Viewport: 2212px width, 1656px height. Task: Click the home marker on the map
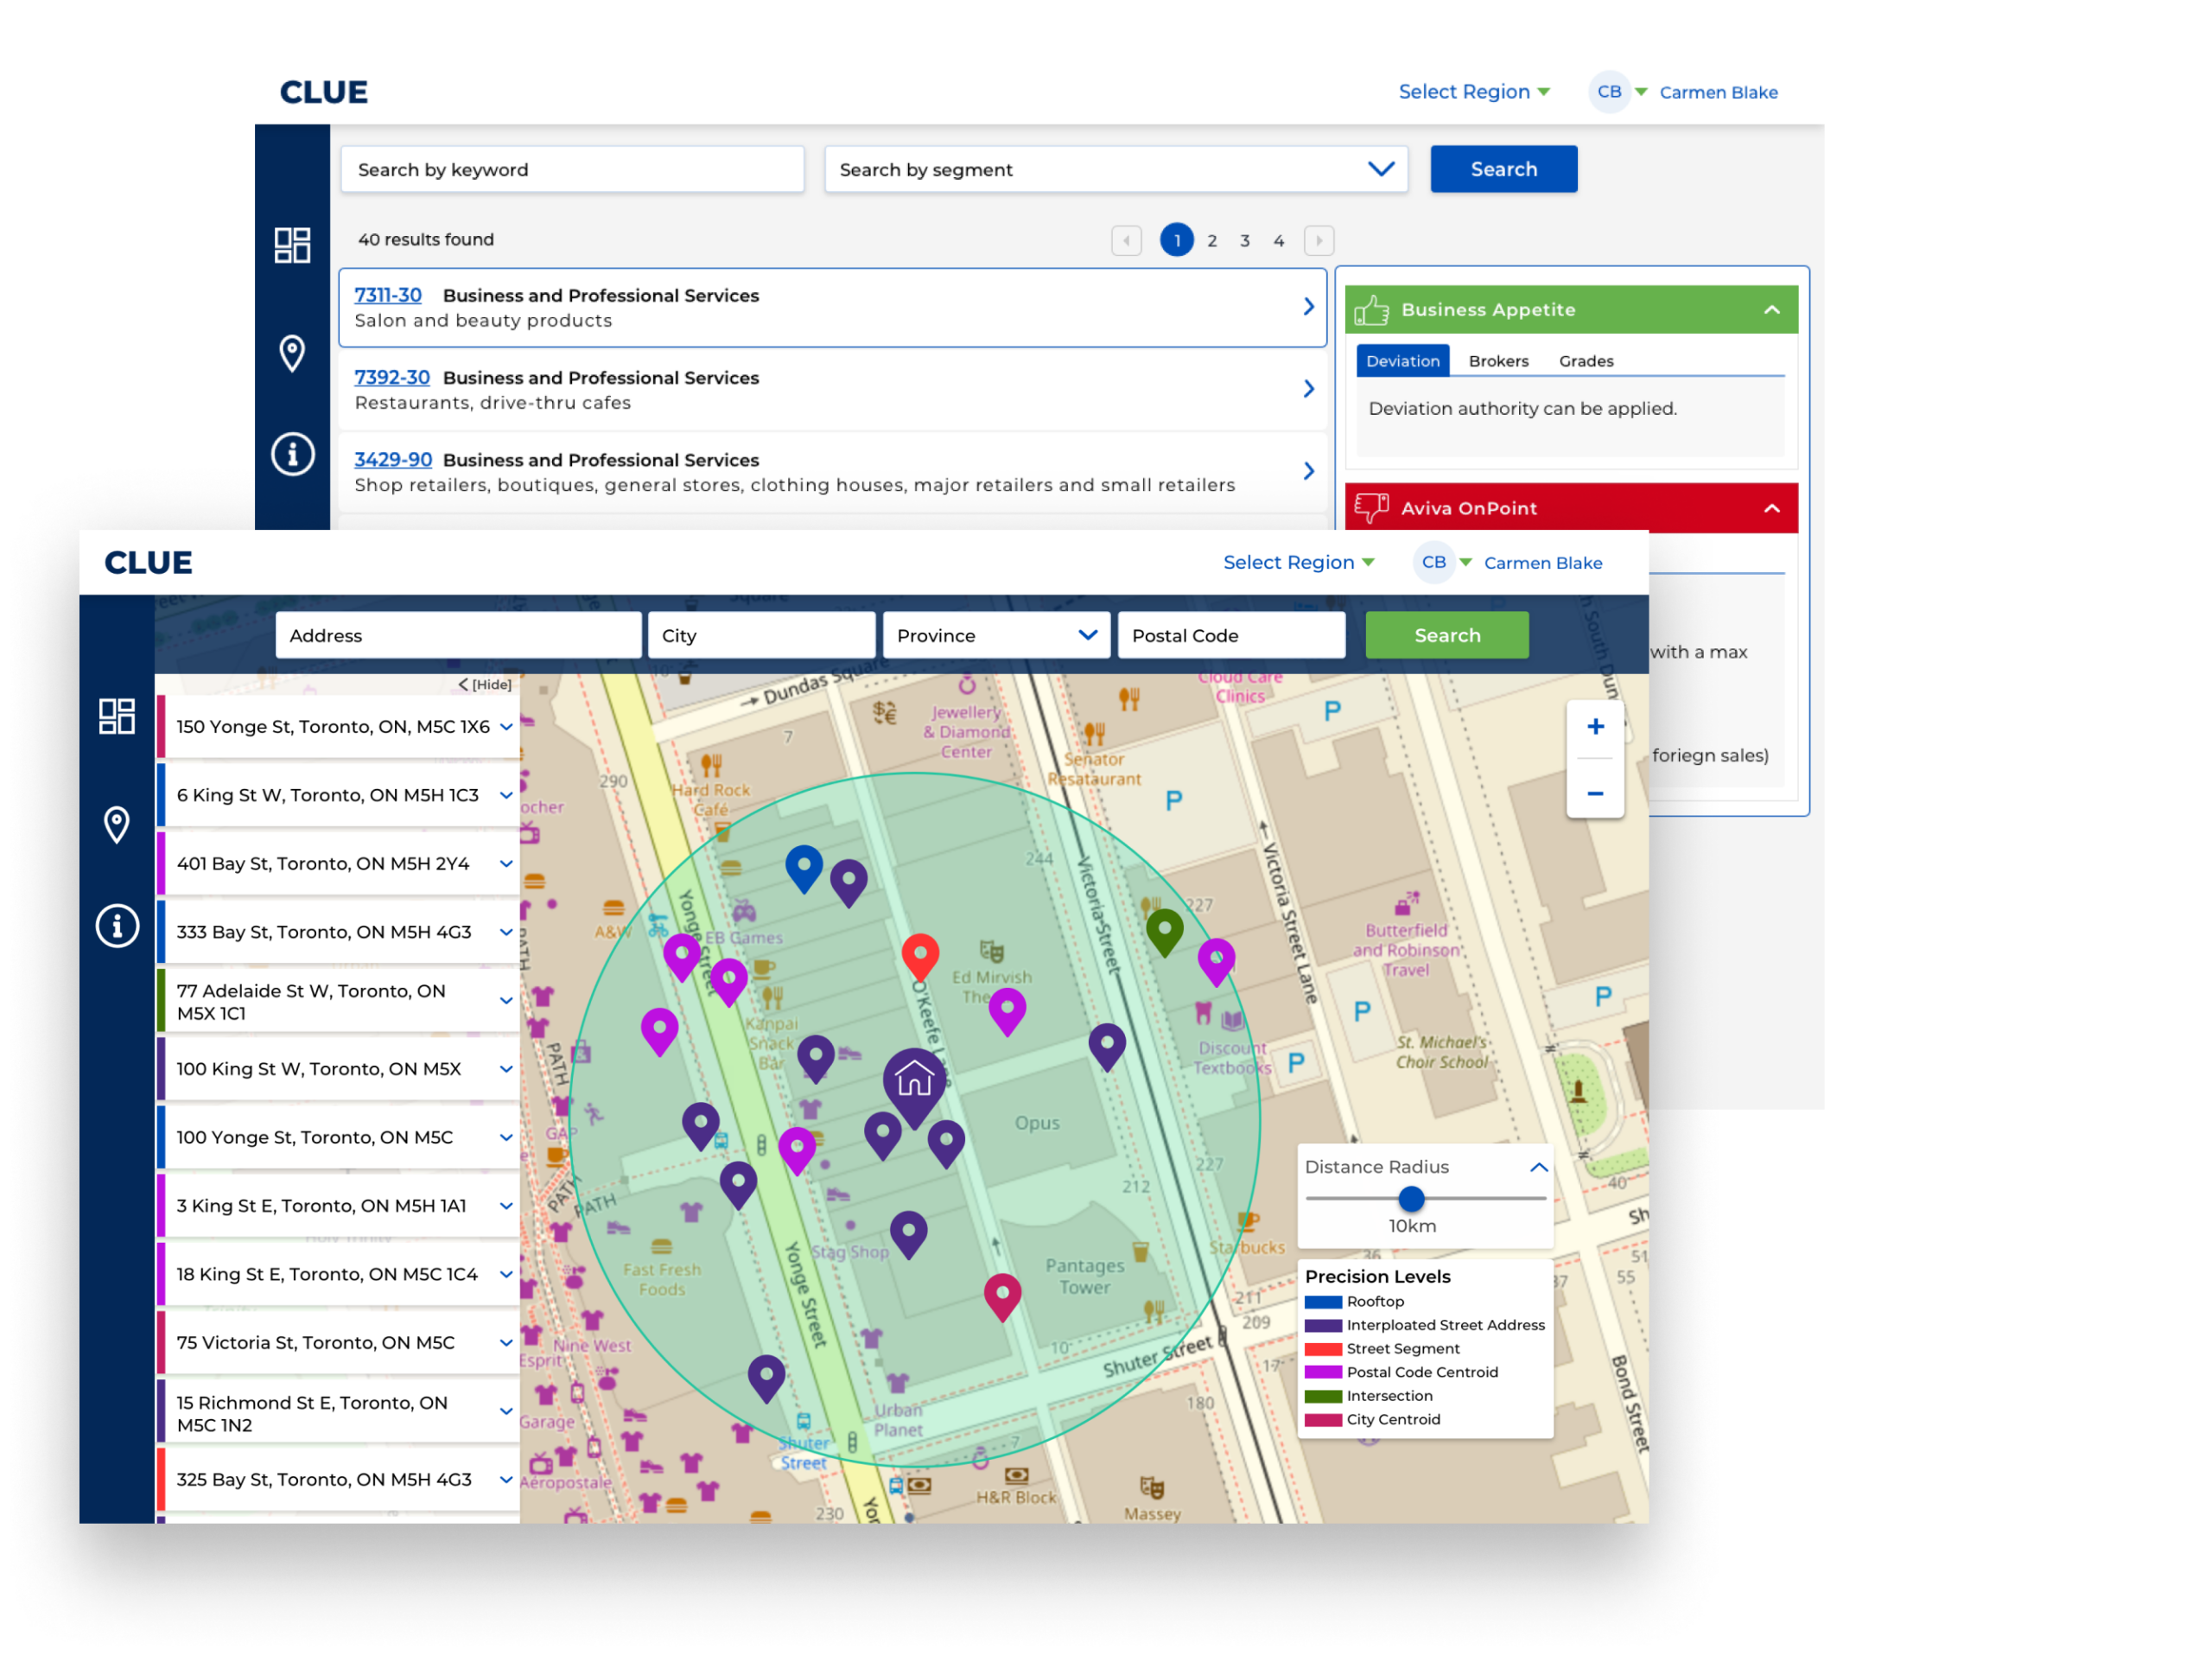(x=914, y=1080)
